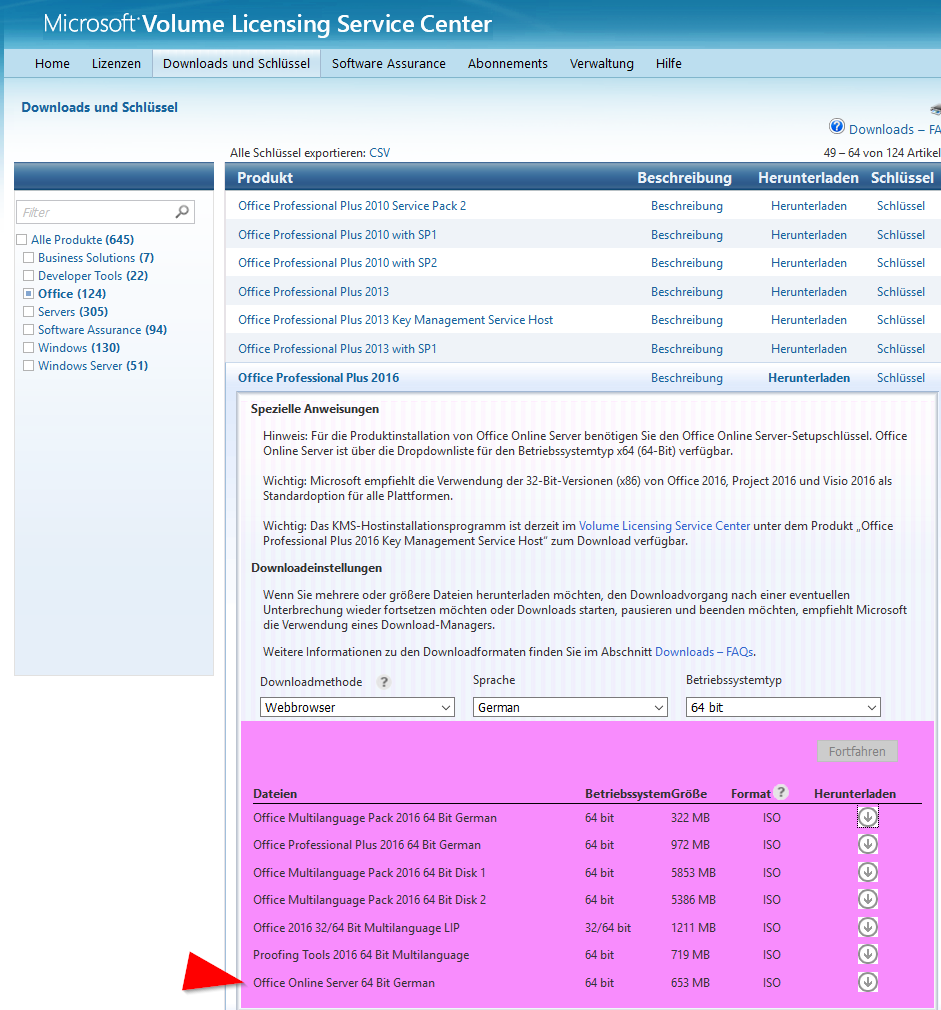Click the search magnifier in Filter box
Screen dimensions: 941x1010
click(182, 211)
